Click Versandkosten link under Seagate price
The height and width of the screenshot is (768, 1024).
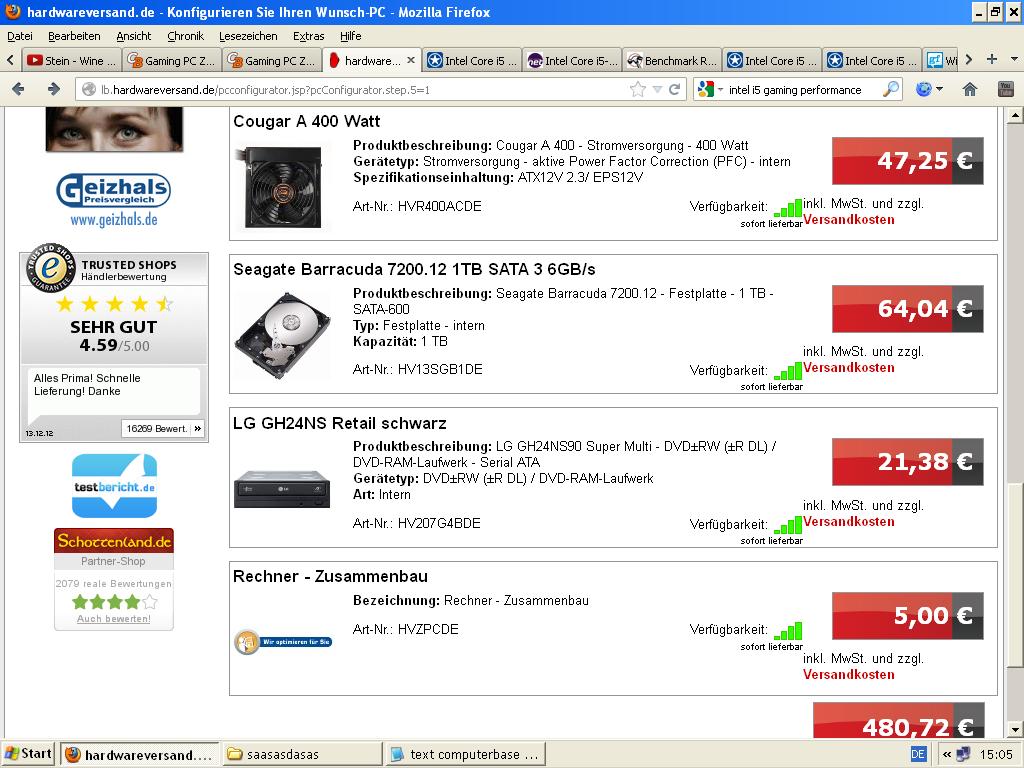tap(848, 367)
